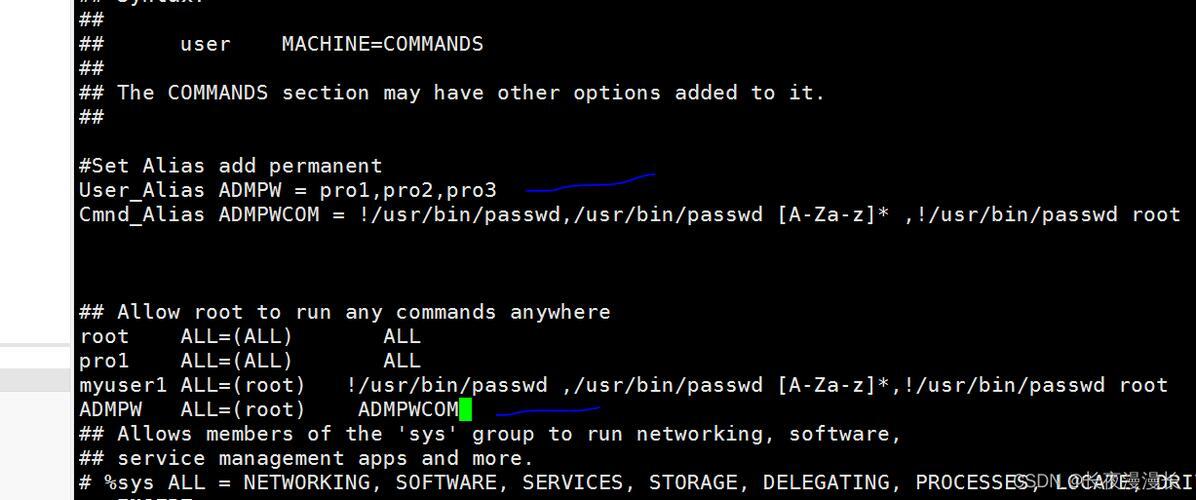Click the blue underline beside ADMPWCOM cursor

click(x=548, y=412)
